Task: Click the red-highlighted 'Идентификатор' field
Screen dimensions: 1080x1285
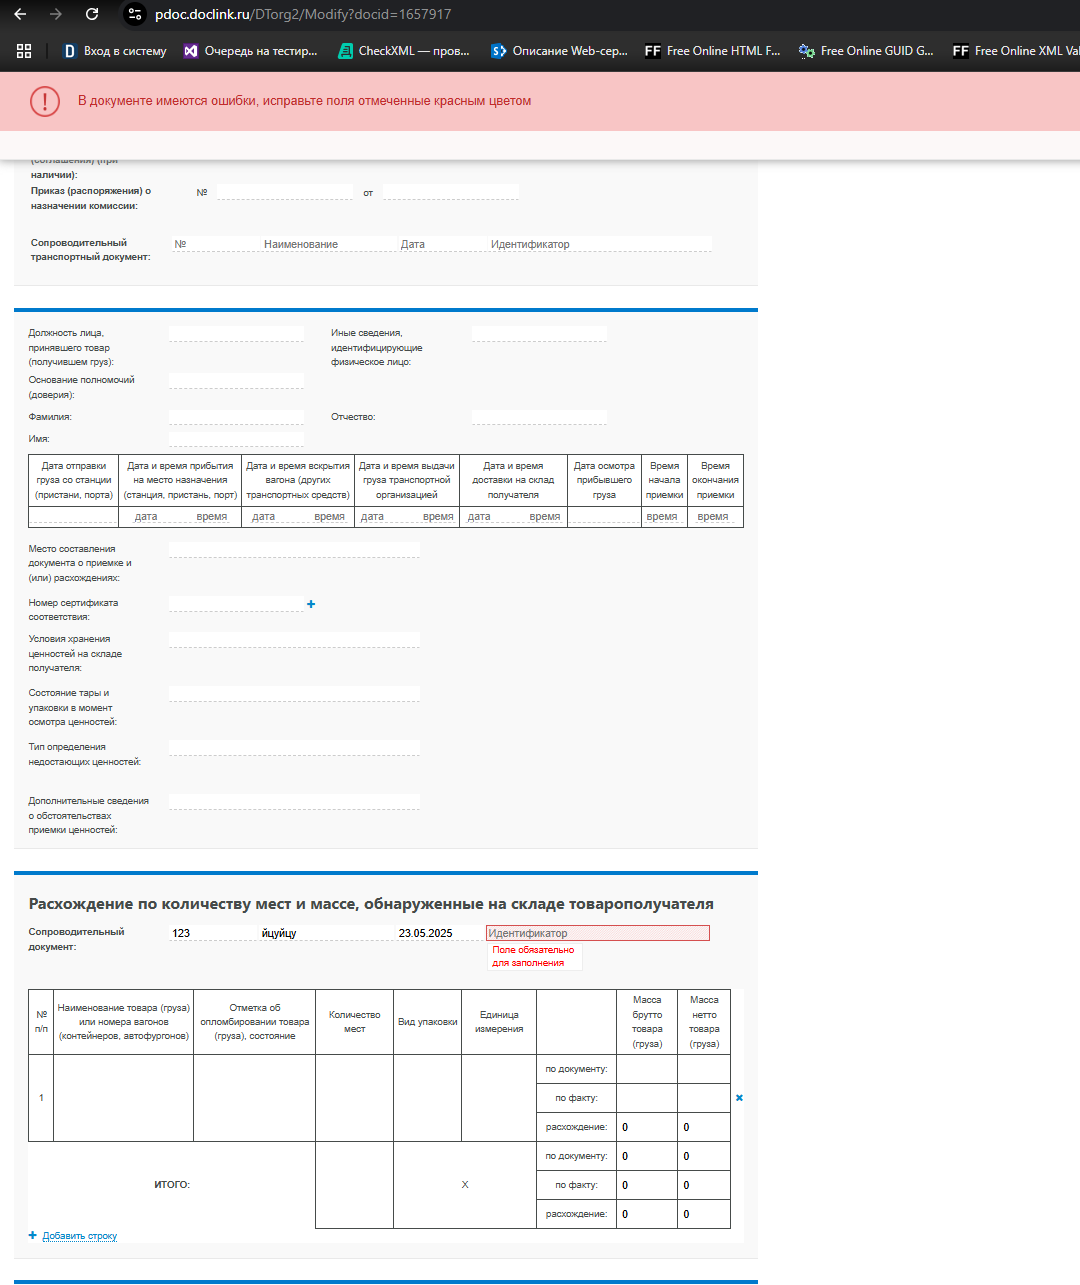Action: coord(598,933)
